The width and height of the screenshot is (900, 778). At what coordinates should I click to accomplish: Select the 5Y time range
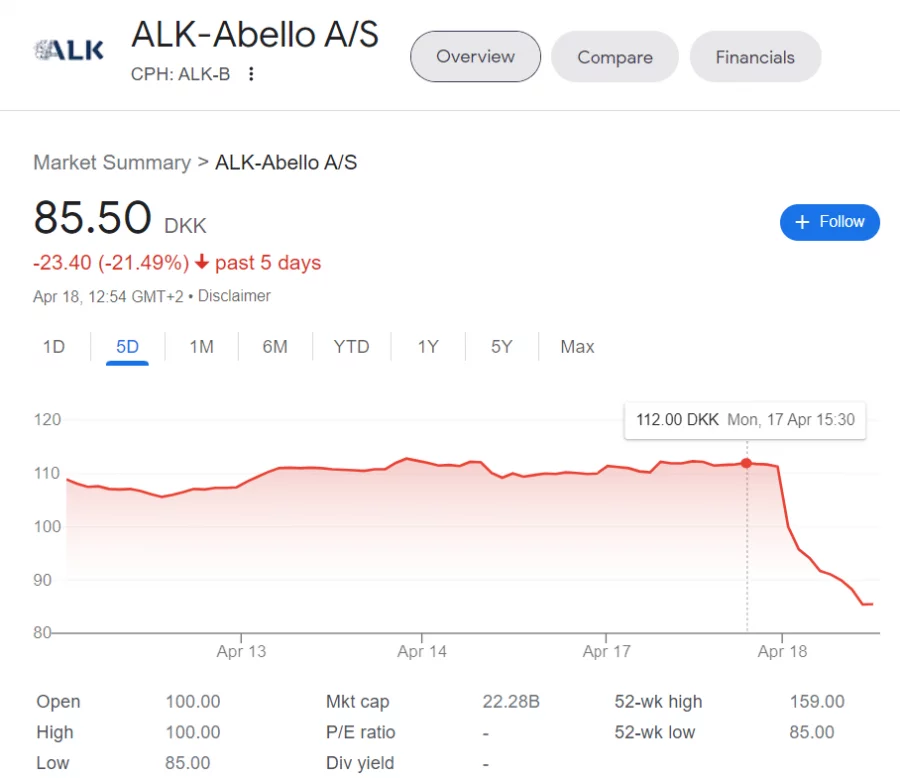point(501,347)
